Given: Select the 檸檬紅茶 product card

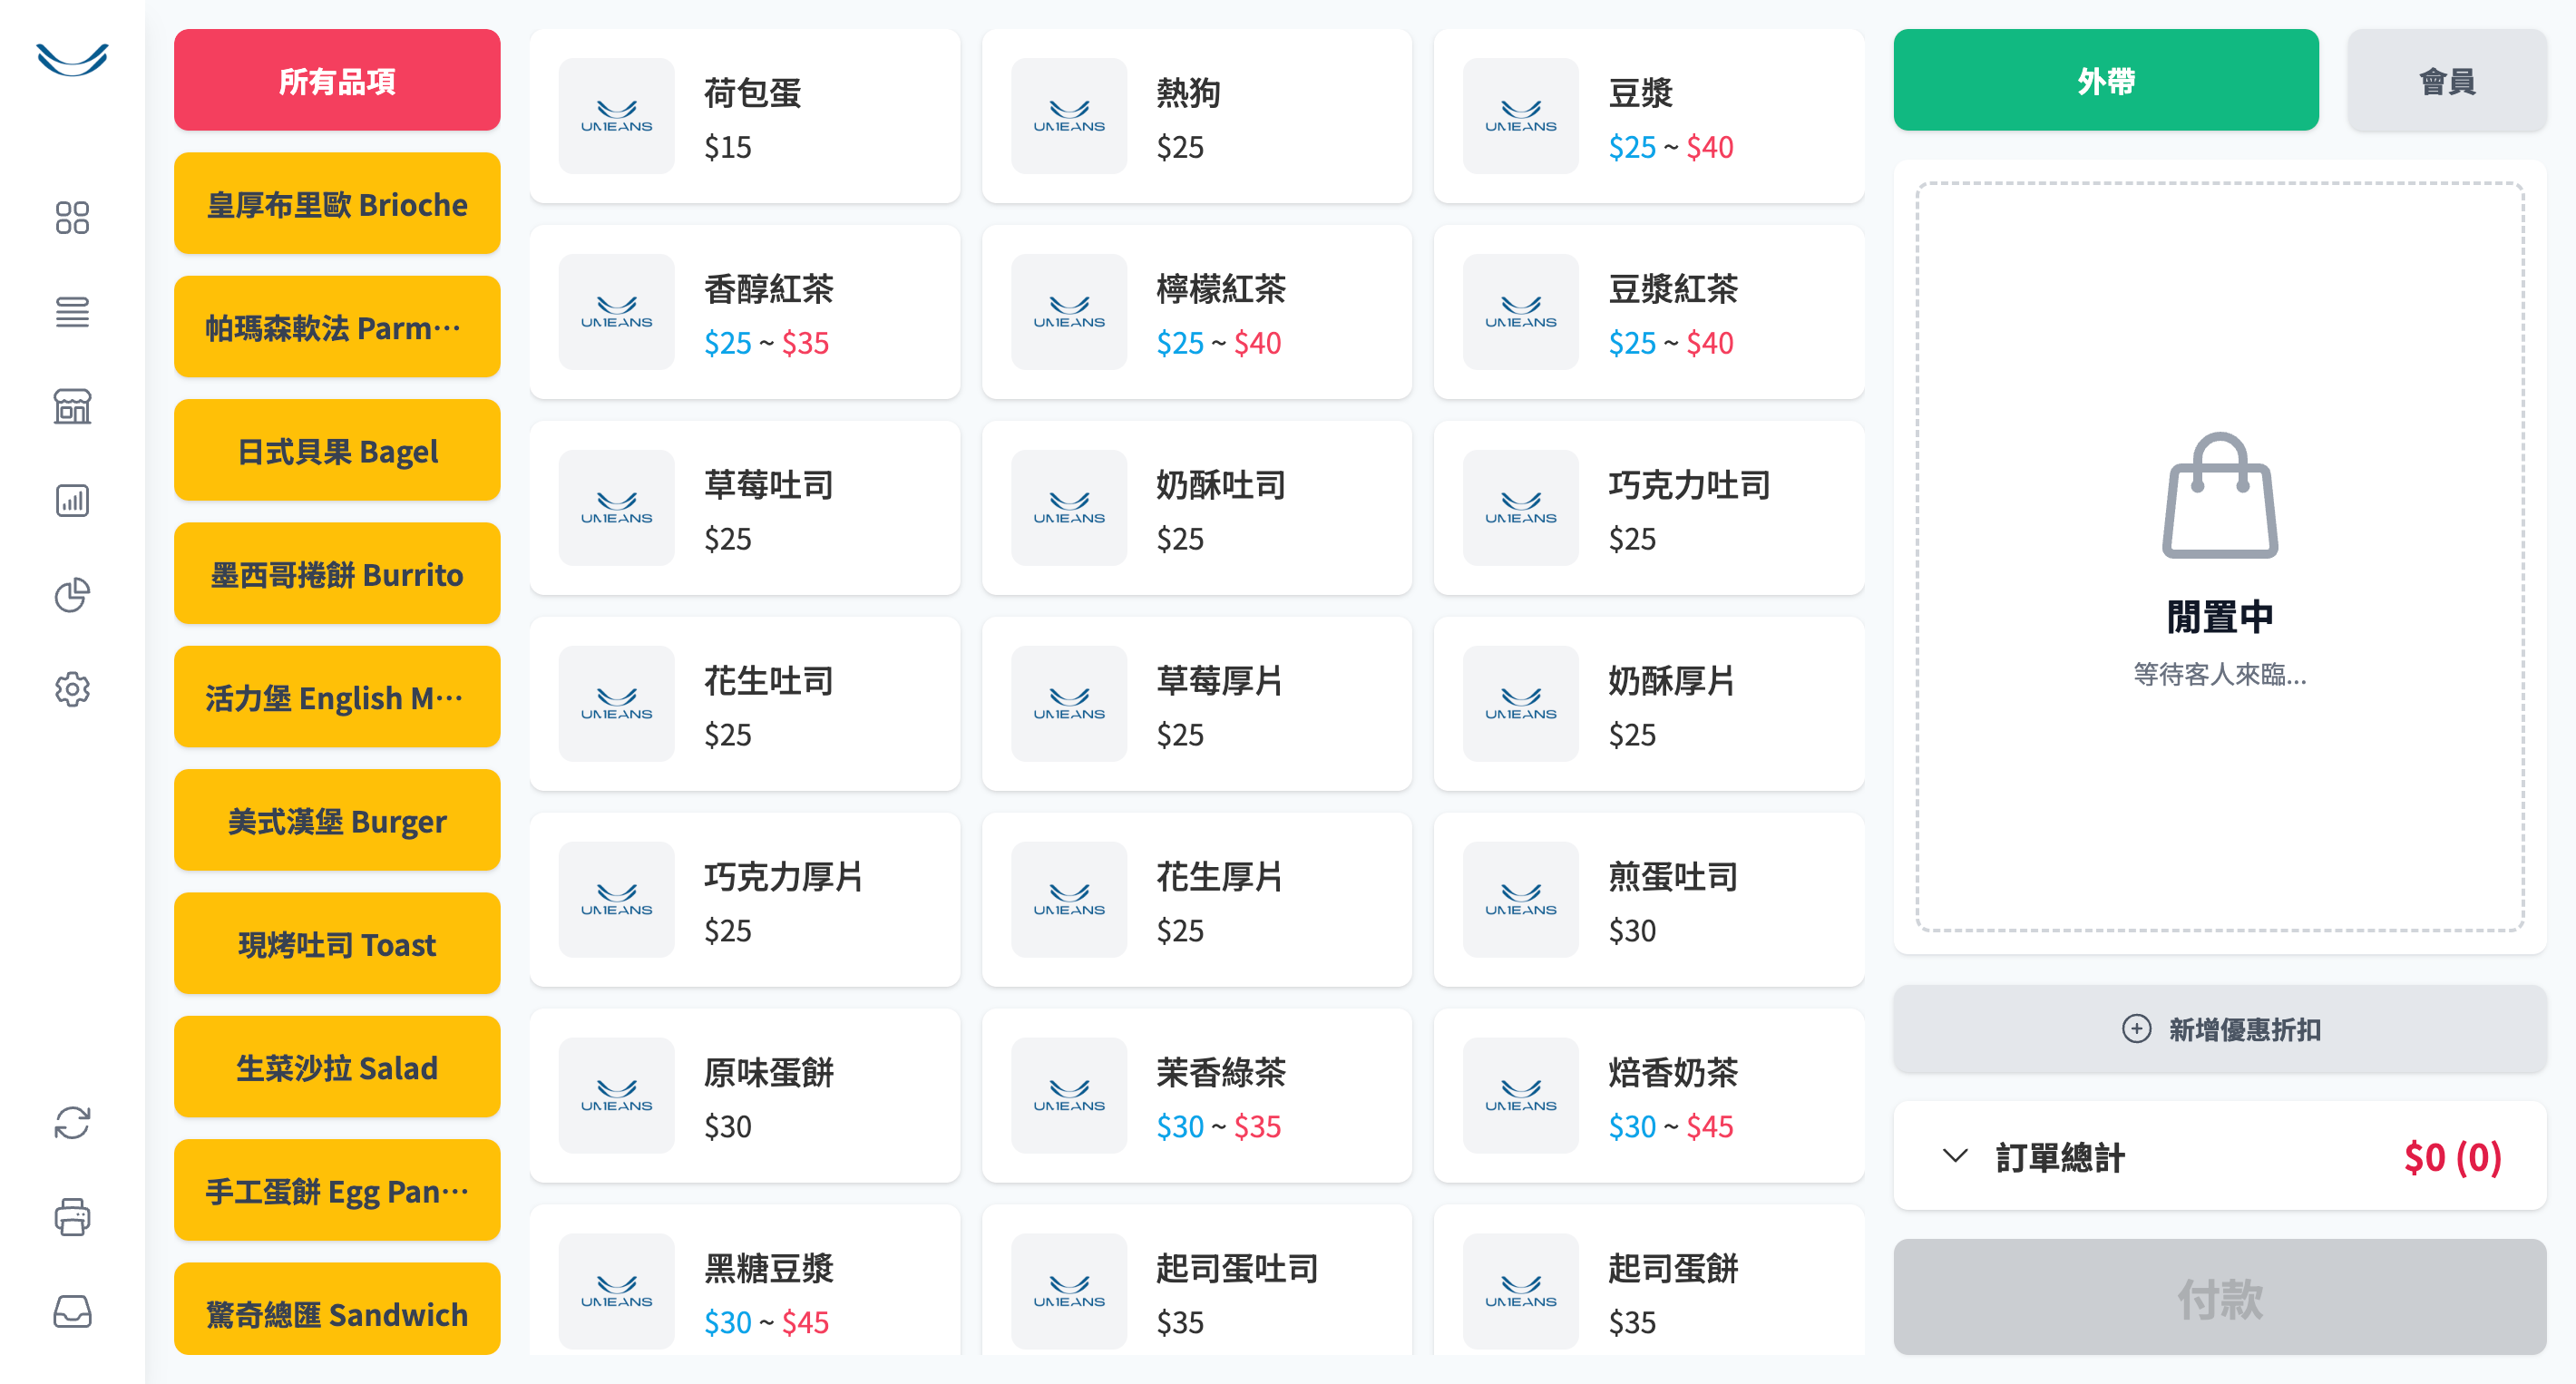Looking at the screenshot, I should point(1196,313).
